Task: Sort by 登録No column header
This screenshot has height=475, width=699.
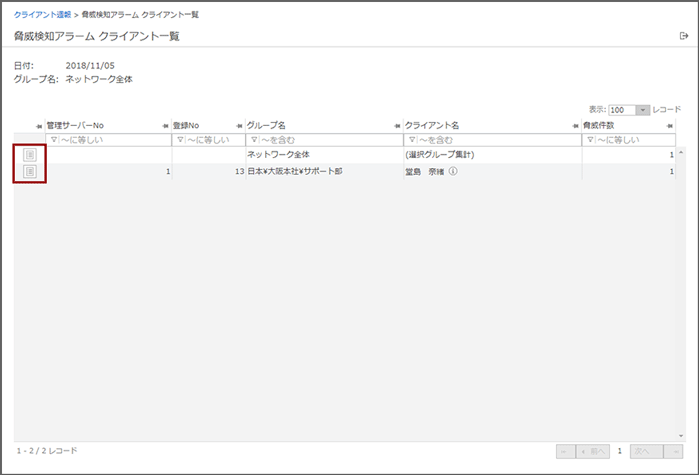Action: [186, 126]
